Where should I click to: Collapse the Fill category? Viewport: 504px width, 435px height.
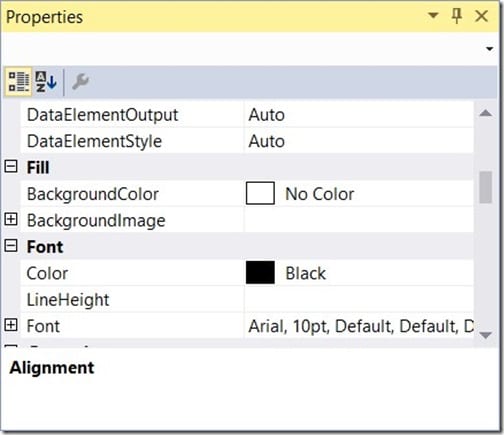pyautogui.click(x=11, y=166)
